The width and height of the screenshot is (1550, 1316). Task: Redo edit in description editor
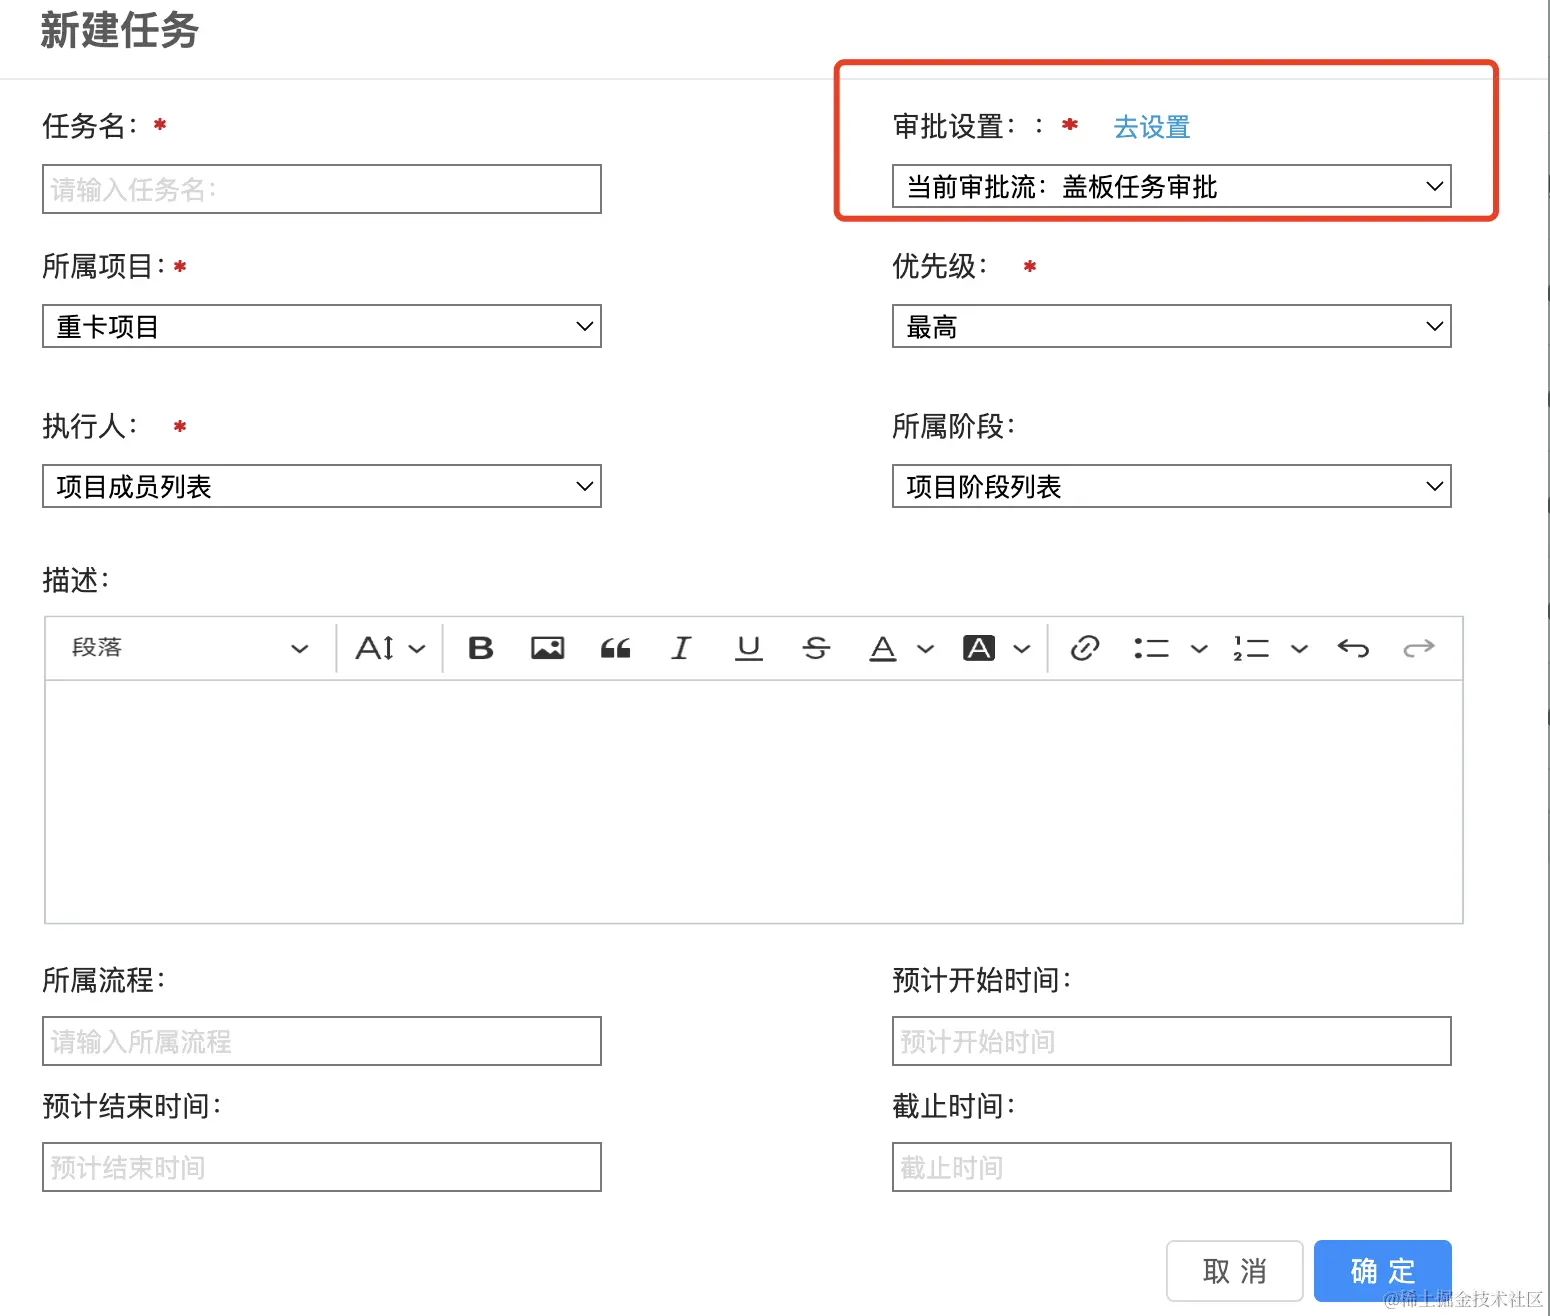tap(1419, 648)
